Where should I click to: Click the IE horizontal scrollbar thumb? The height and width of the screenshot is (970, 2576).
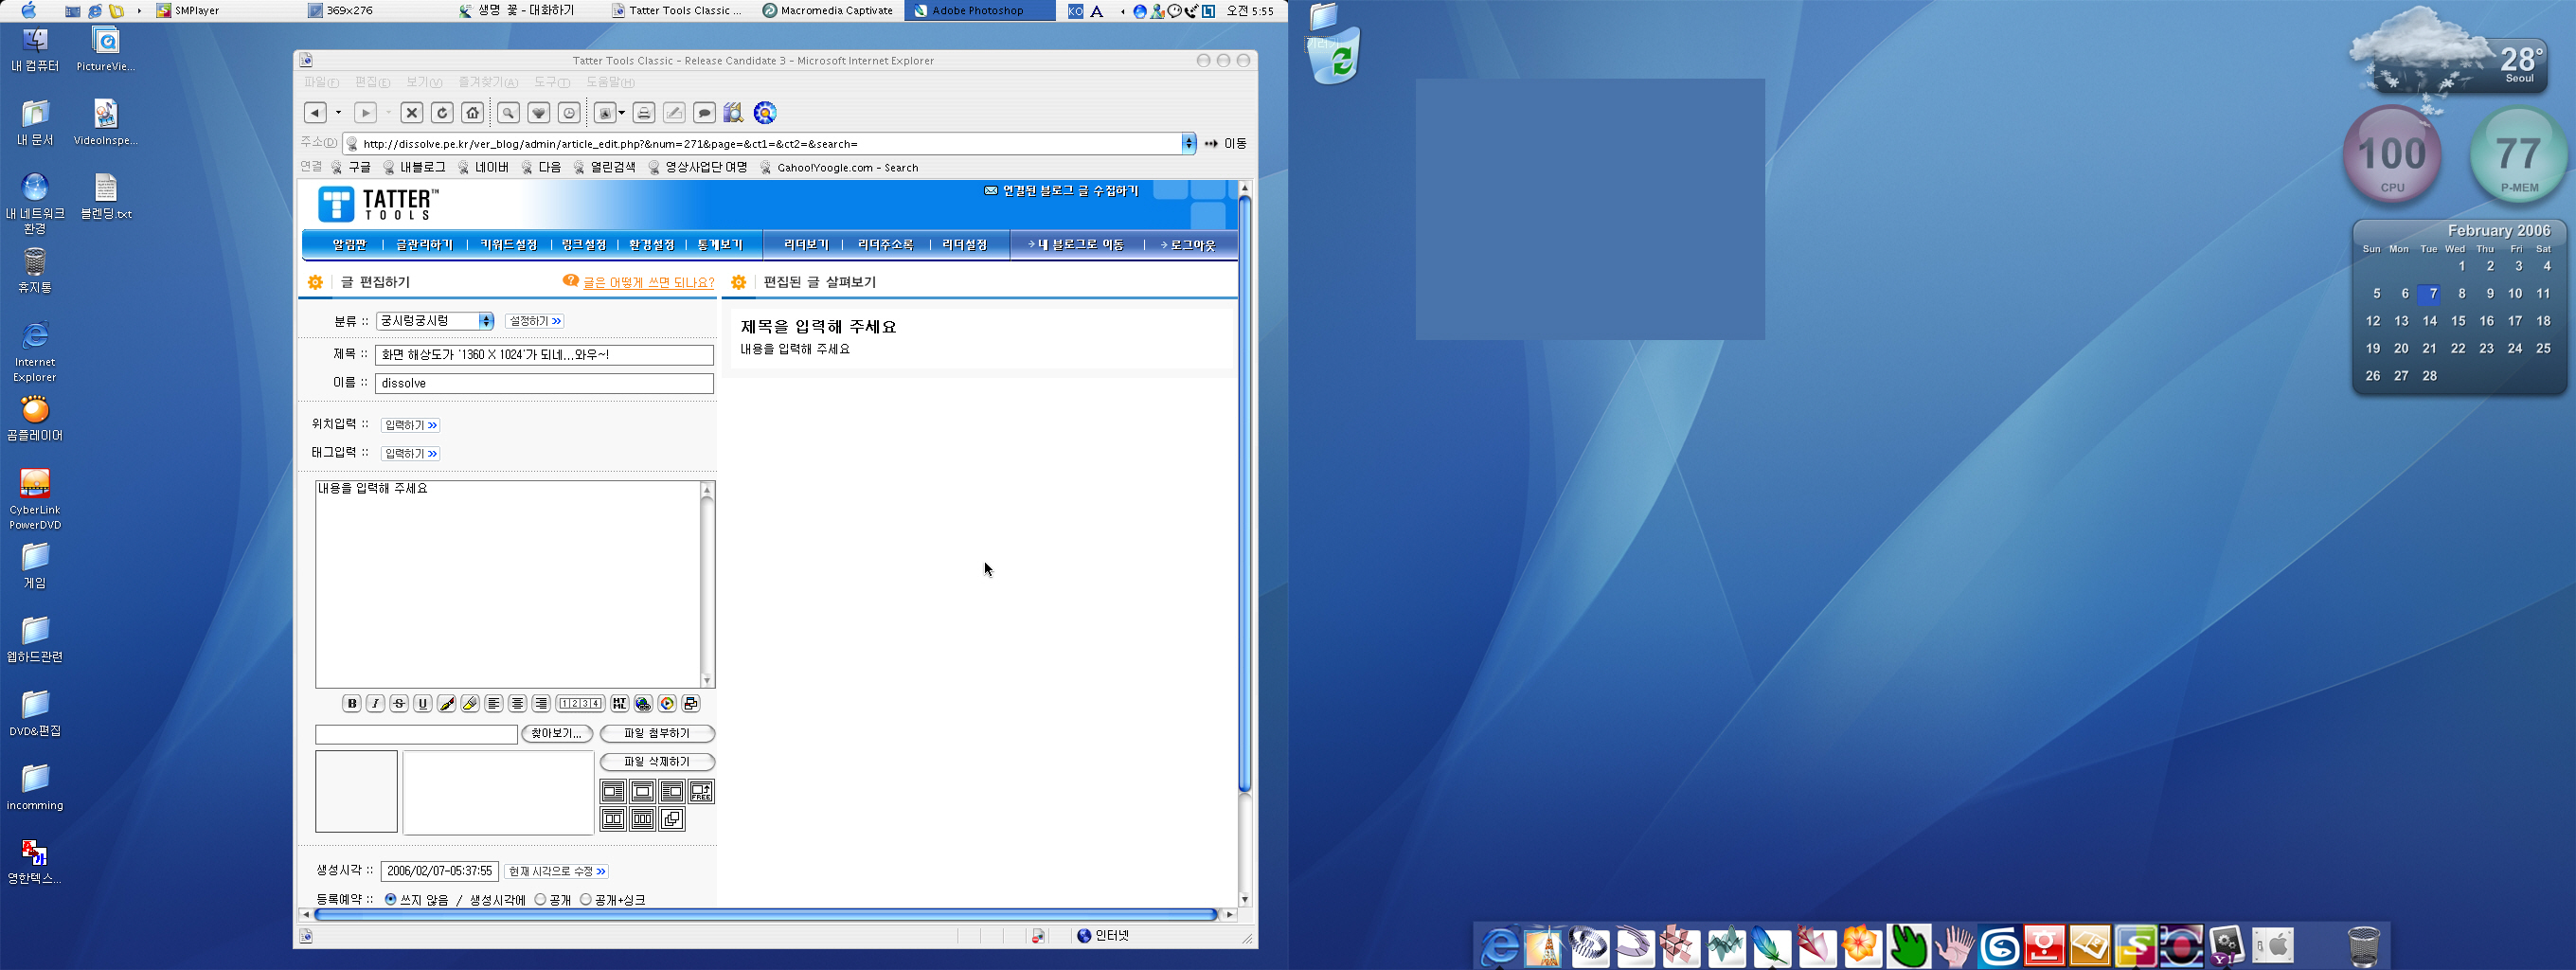pyautogui.click(x=766, y=915)
